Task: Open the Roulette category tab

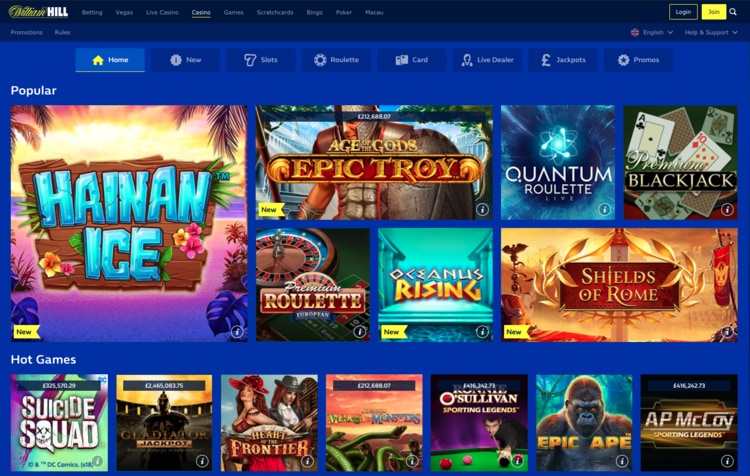Action: [x=336, y=60]
